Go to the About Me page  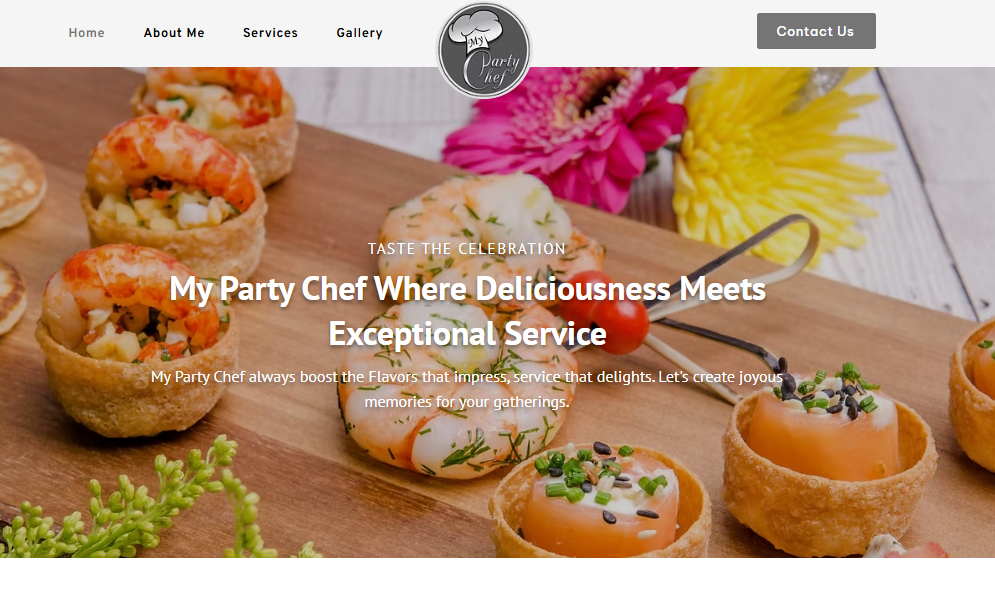pyautogui.click(x=174, y=32)
